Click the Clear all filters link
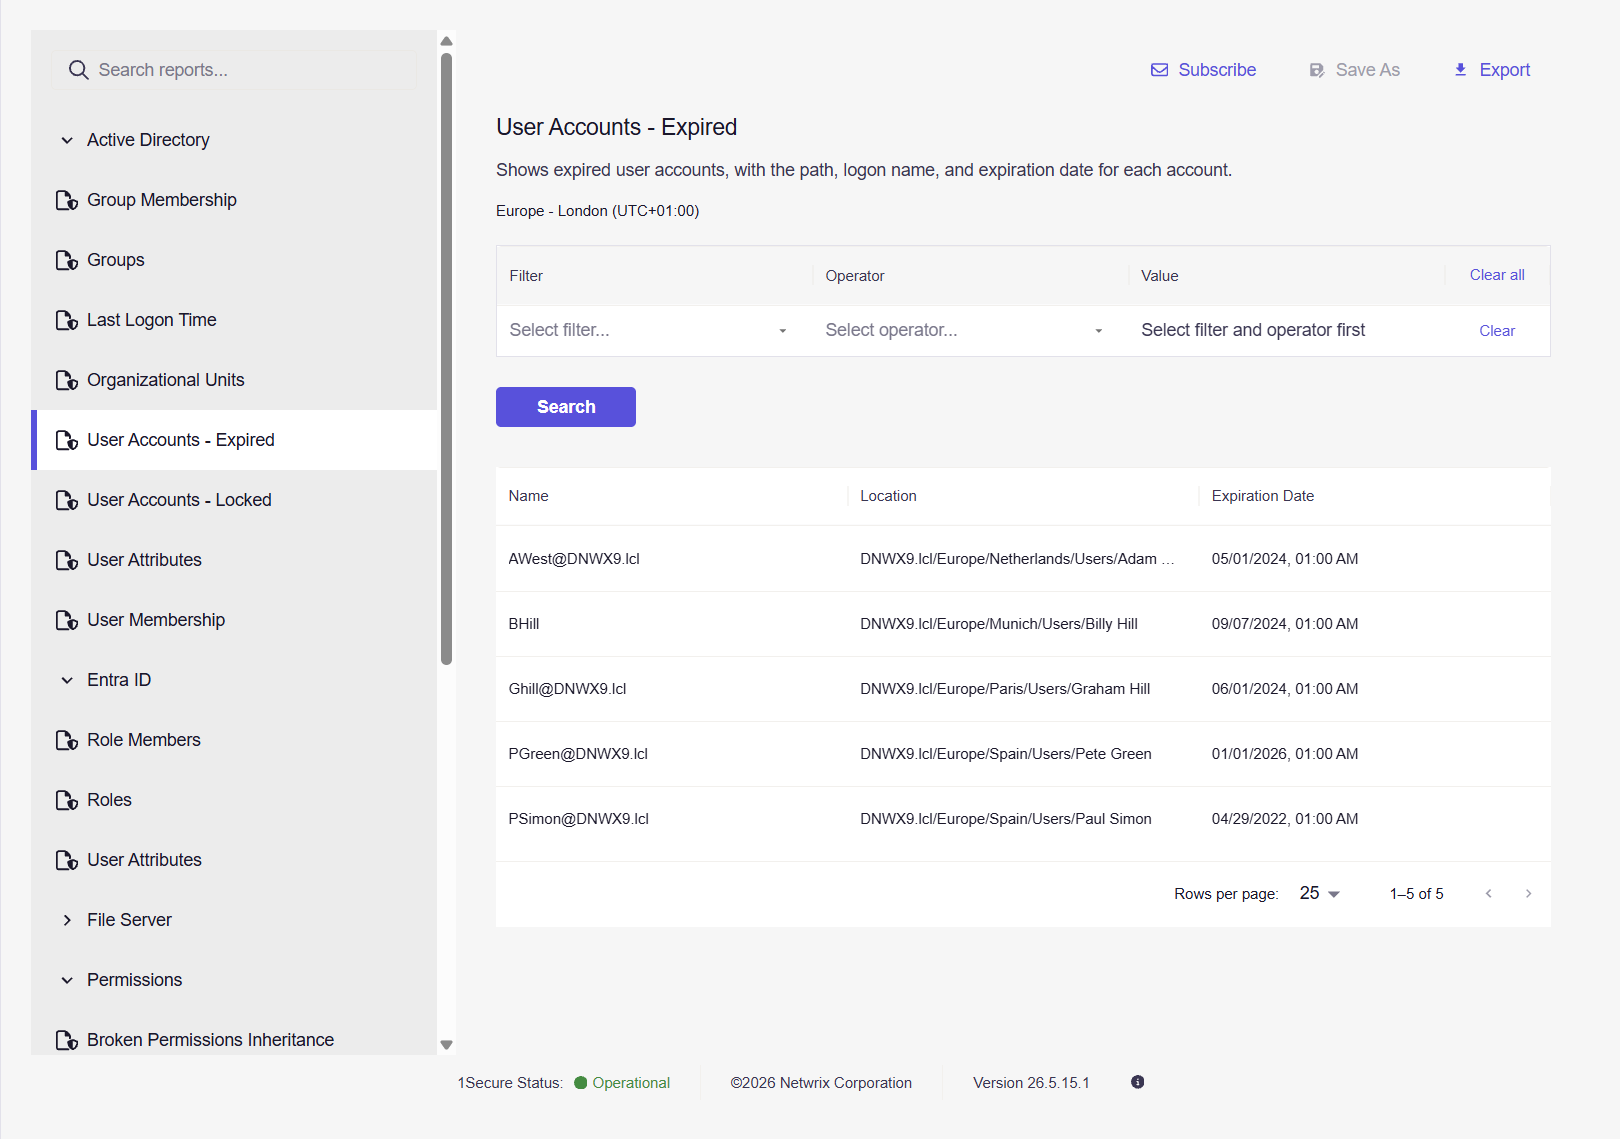This screenshot has height=1139, width=1620. (x=1497, y=275)
